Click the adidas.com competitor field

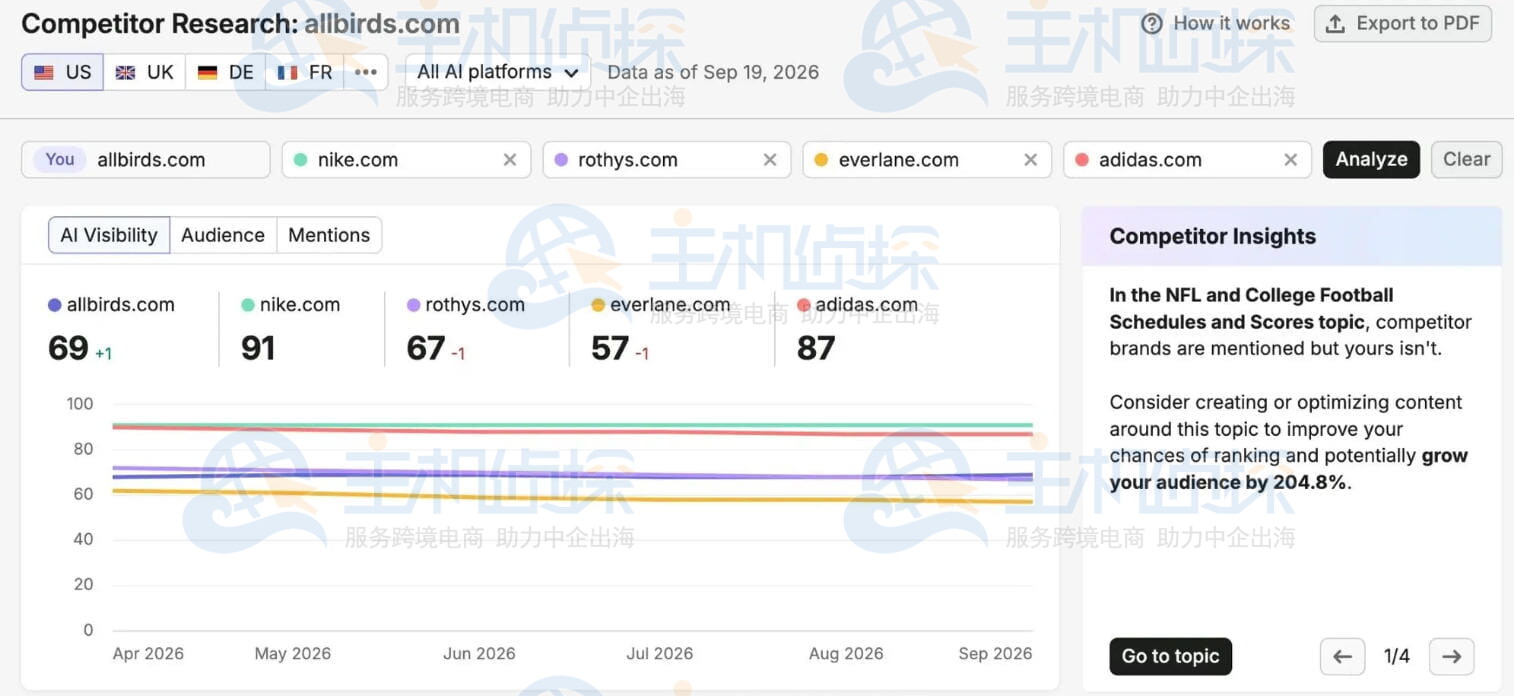pos(1187,160)
